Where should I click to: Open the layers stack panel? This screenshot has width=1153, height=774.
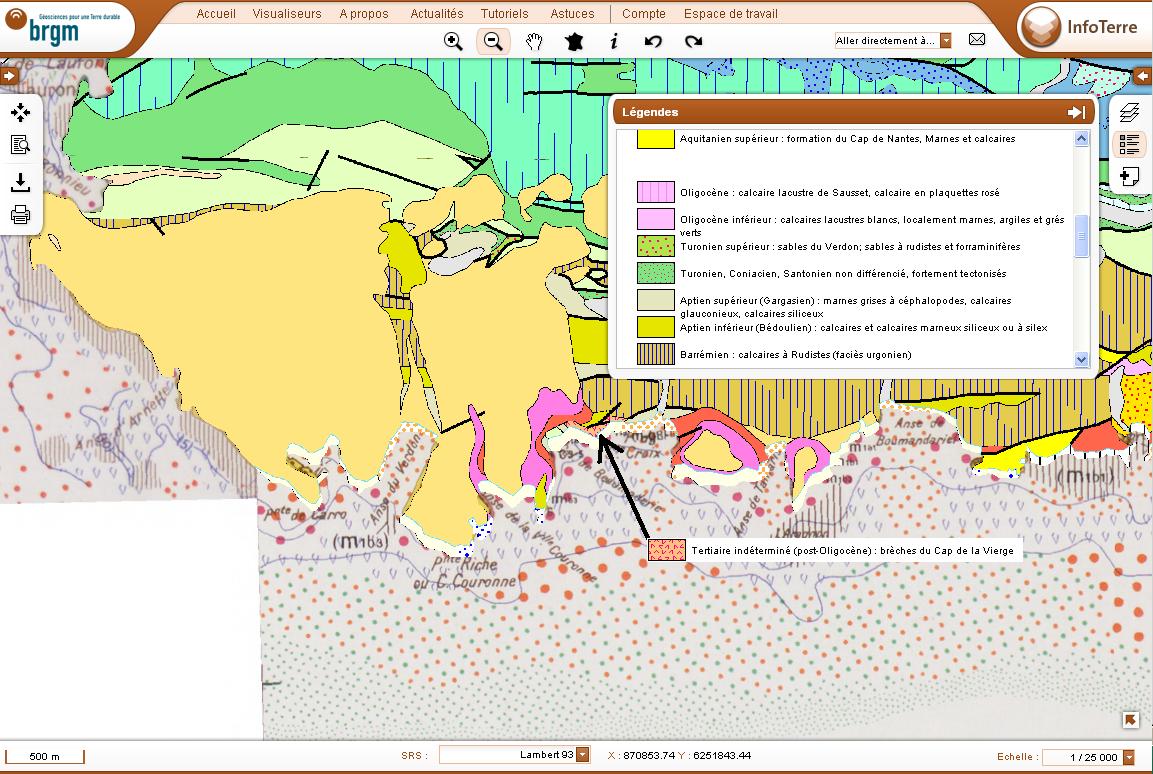[x=1129, y=112]
